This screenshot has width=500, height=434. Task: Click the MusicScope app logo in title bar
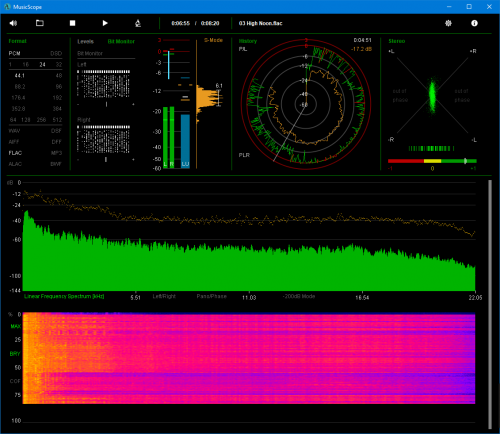(7, 7)
